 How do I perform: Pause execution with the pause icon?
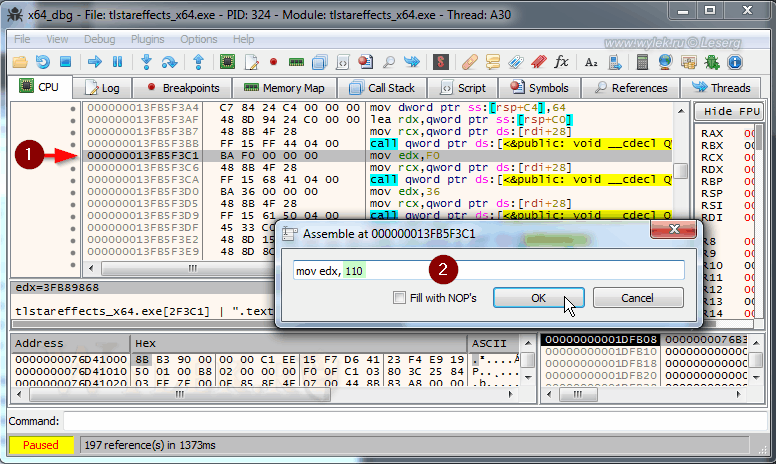117,62
